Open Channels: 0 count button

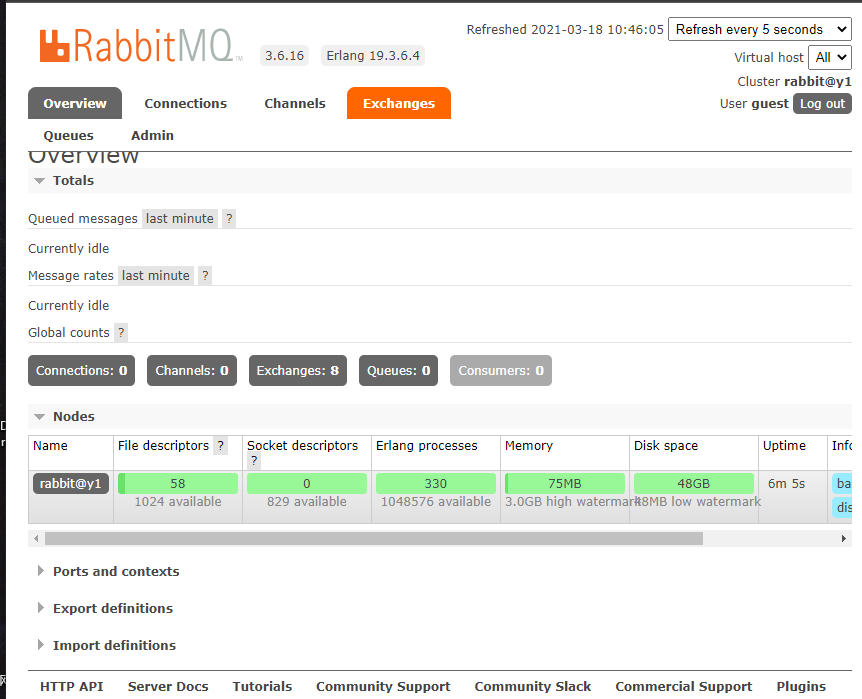(192, 371)
